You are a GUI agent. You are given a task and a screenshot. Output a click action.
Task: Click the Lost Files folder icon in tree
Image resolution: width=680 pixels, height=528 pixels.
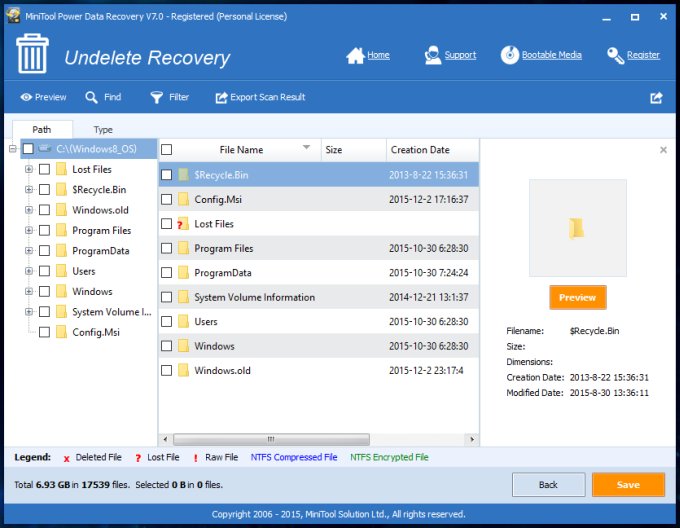(x=62, y=169)
